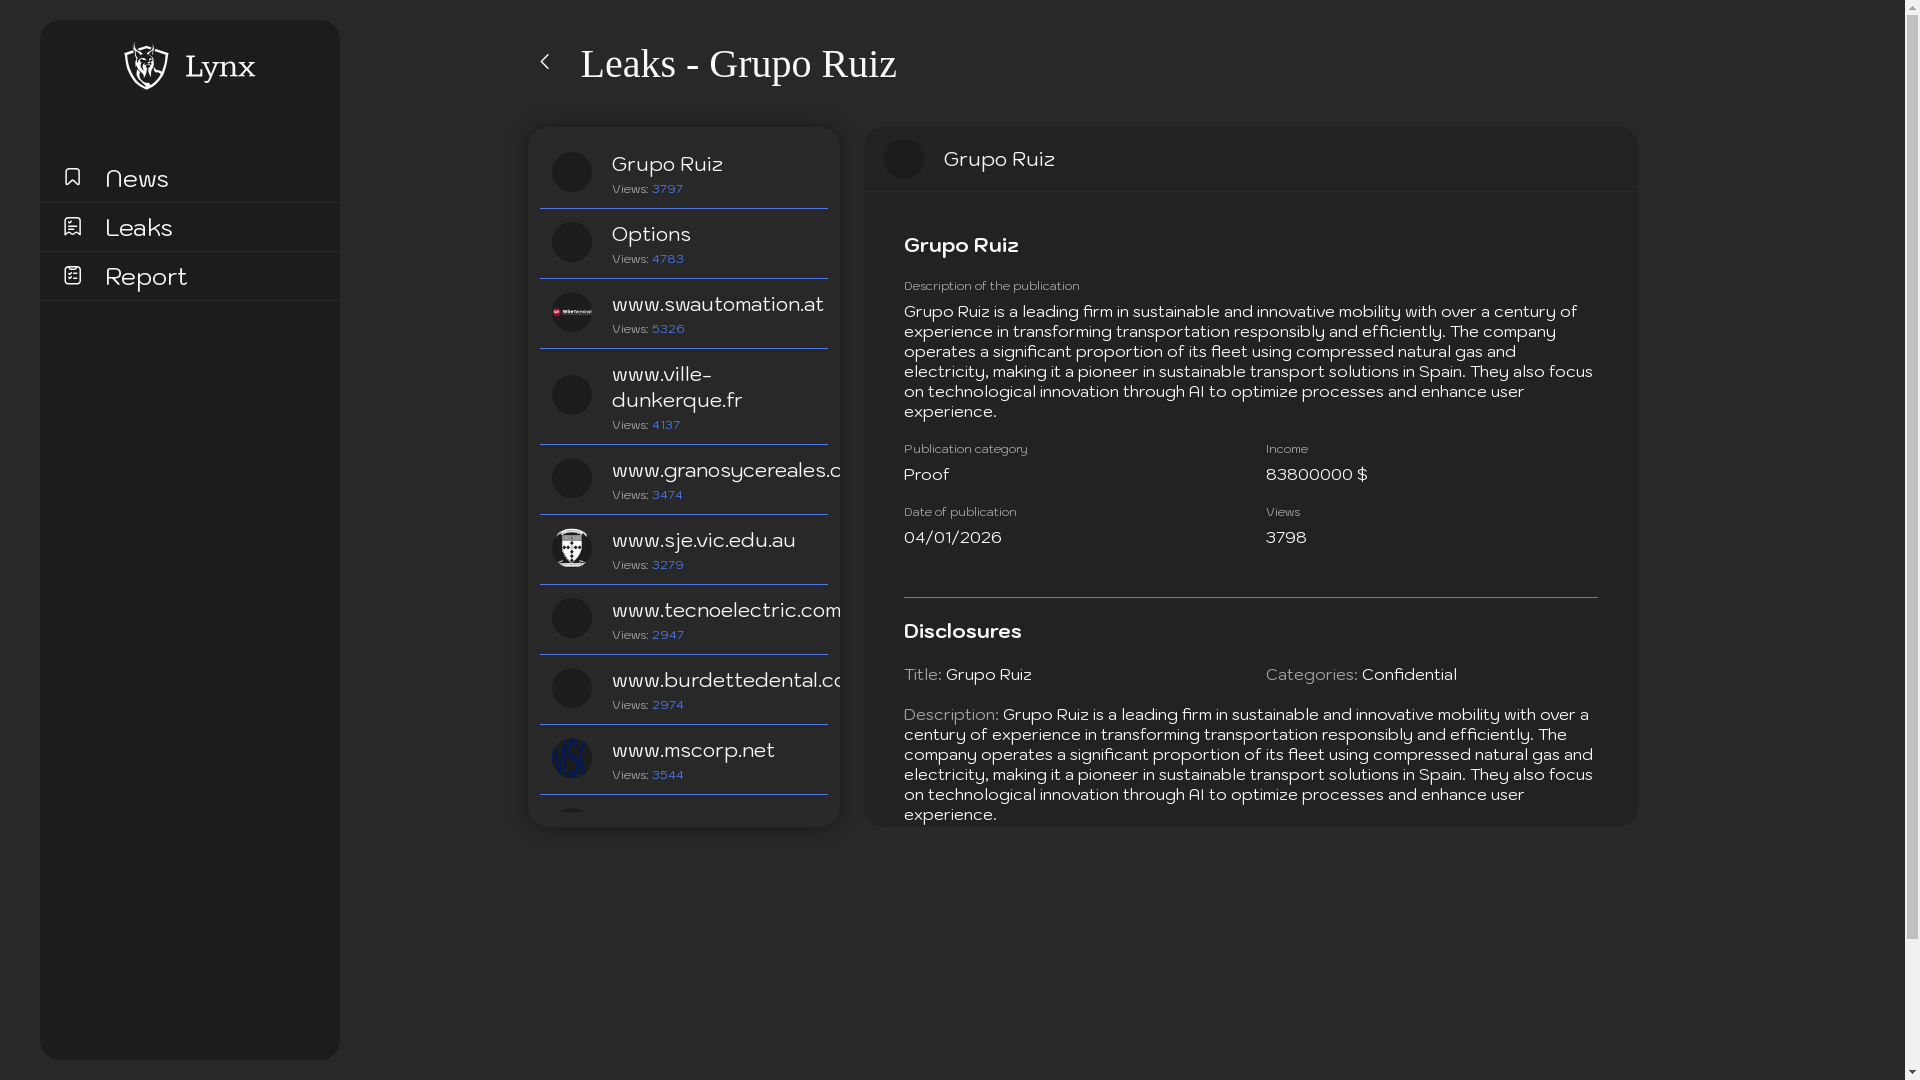
Task: Click the Grupo Ruiz avatar in the detail header
Action: point(904,159)
